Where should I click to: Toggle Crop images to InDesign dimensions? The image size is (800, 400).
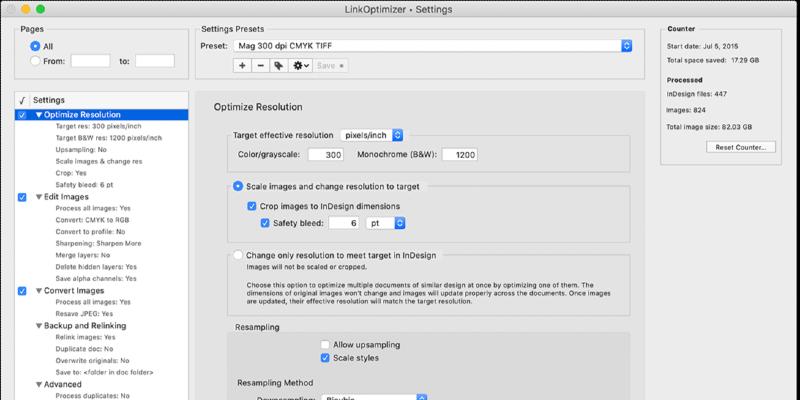point(252,207)
